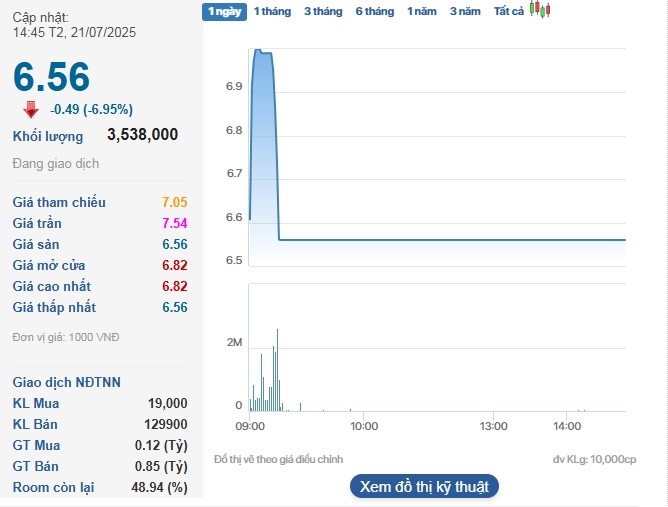
Task: Click the 'Giá trần' ceiling price 7.54
Action: (174, 223)
